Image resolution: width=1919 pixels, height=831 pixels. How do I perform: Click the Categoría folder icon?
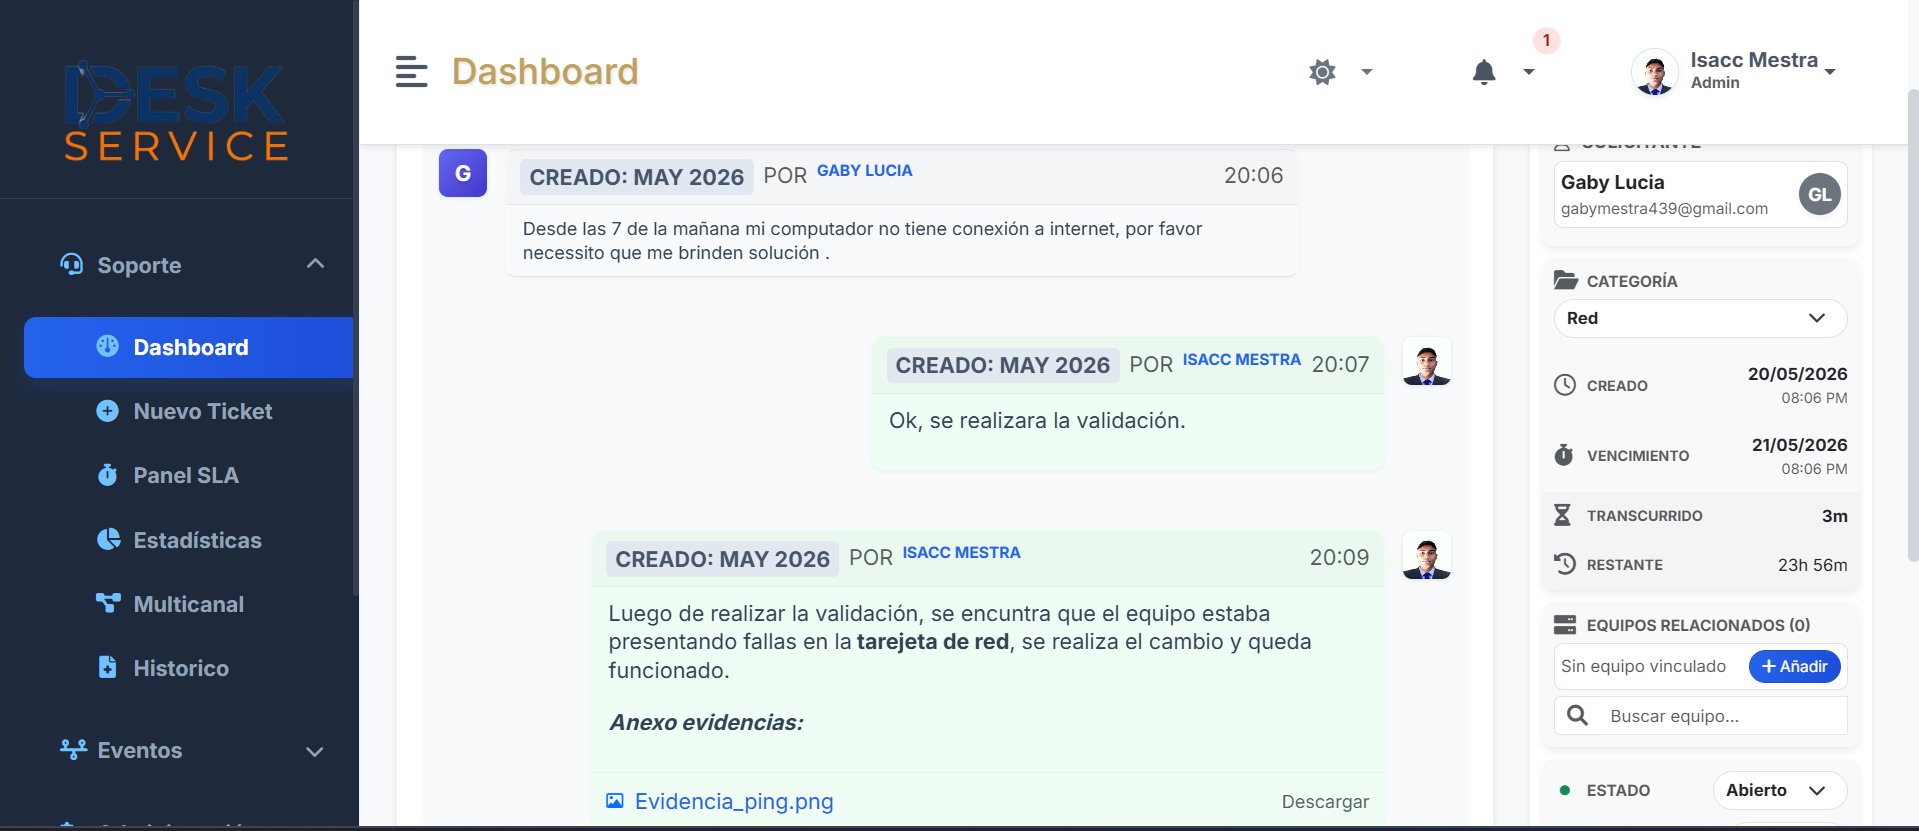coord(1566,280)
